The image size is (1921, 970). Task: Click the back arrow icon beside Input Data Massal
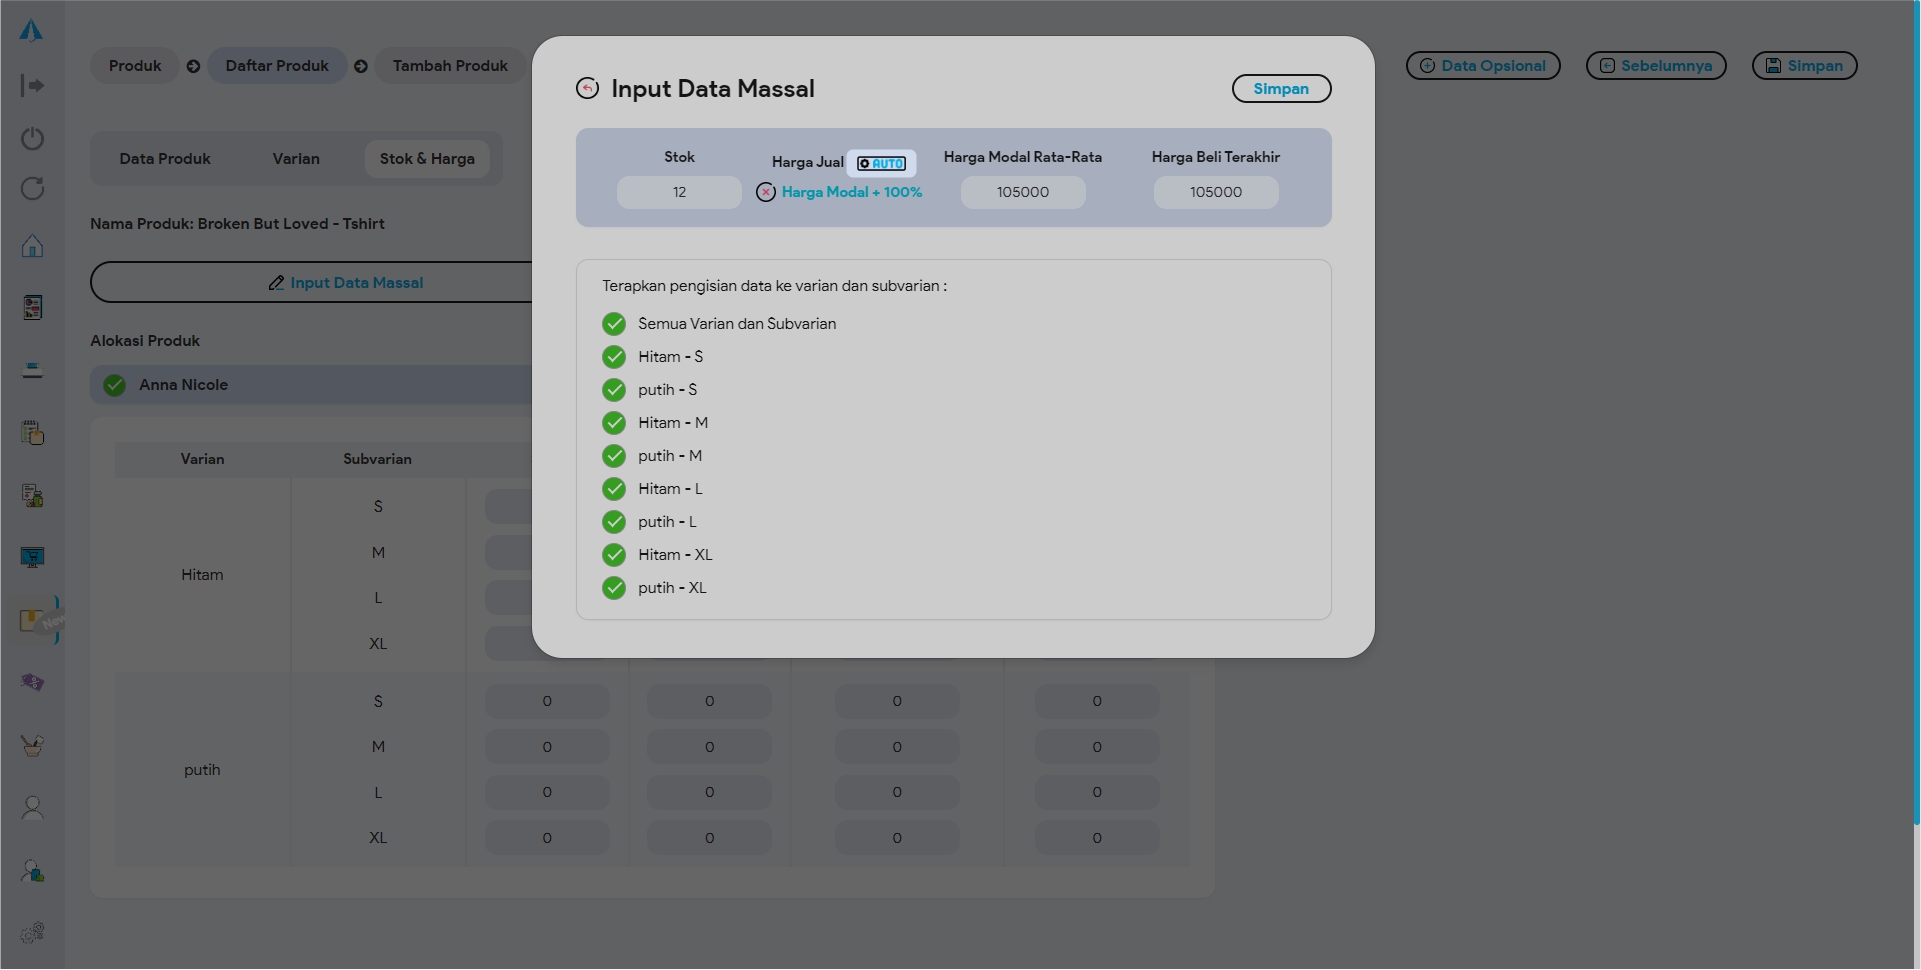pyautogui.click(x=587, y=89)
